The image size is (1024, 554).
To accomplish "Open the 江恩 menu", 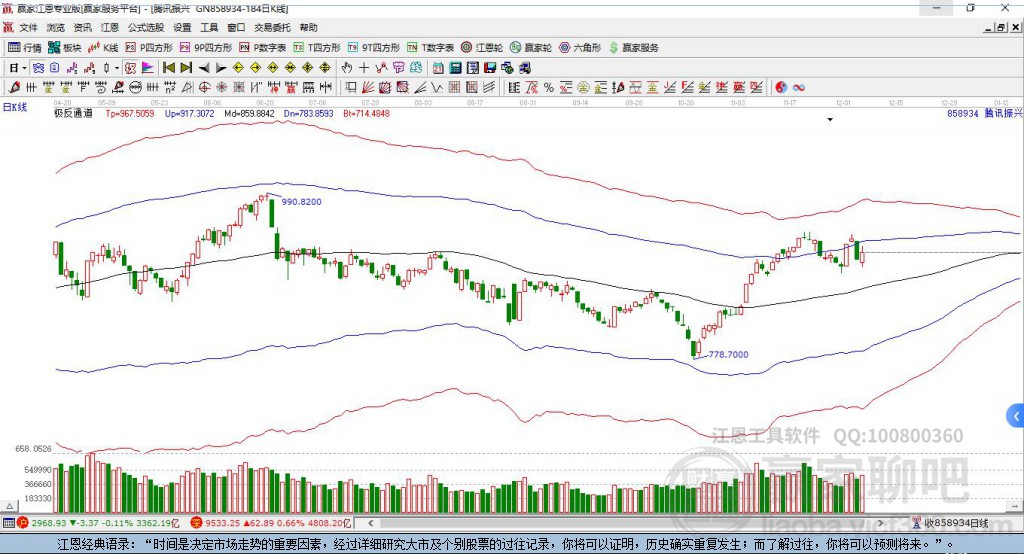I will pyautogui.click(x=110, y=27).
